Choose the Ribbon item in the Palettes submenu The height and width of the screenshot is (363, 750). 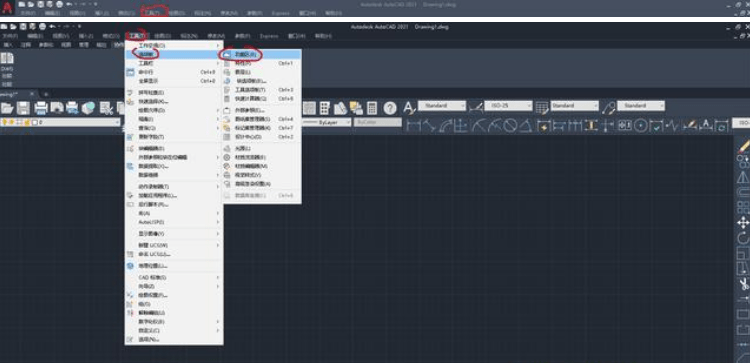262,55
